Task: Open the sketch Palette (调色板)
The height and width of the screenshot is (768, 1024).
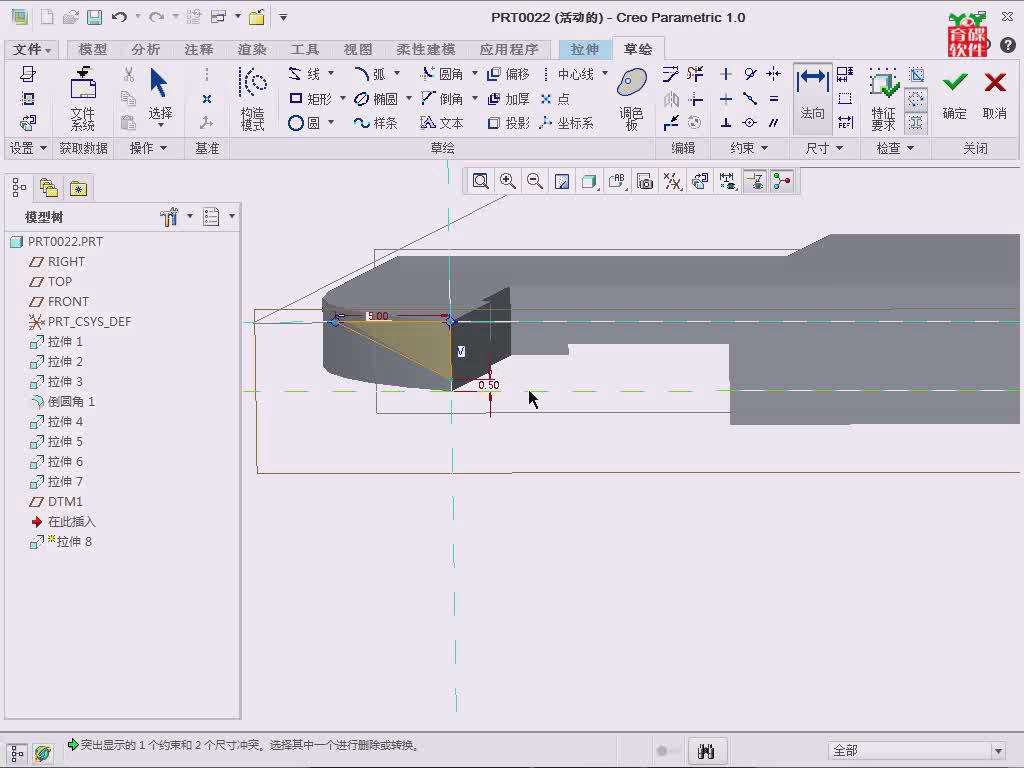Action: point(632,98)
